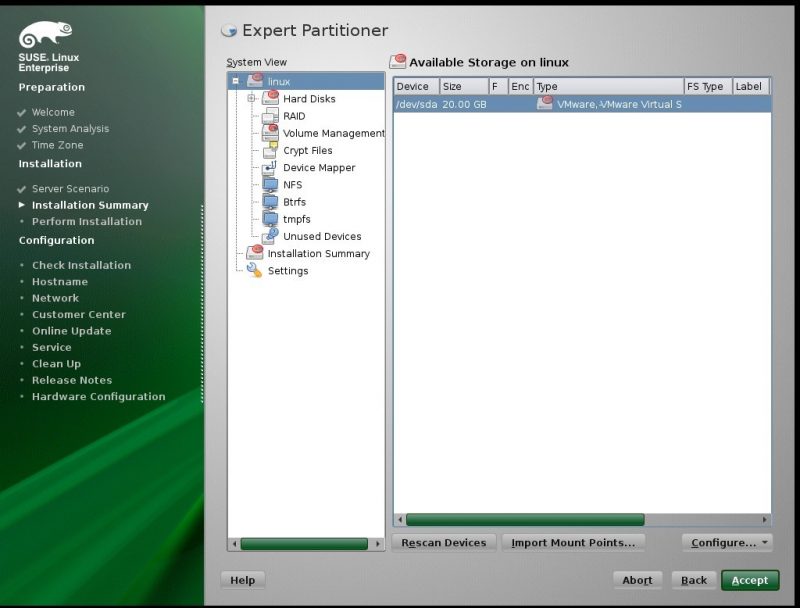Click the storage table horizontal scrollbar

525,520
